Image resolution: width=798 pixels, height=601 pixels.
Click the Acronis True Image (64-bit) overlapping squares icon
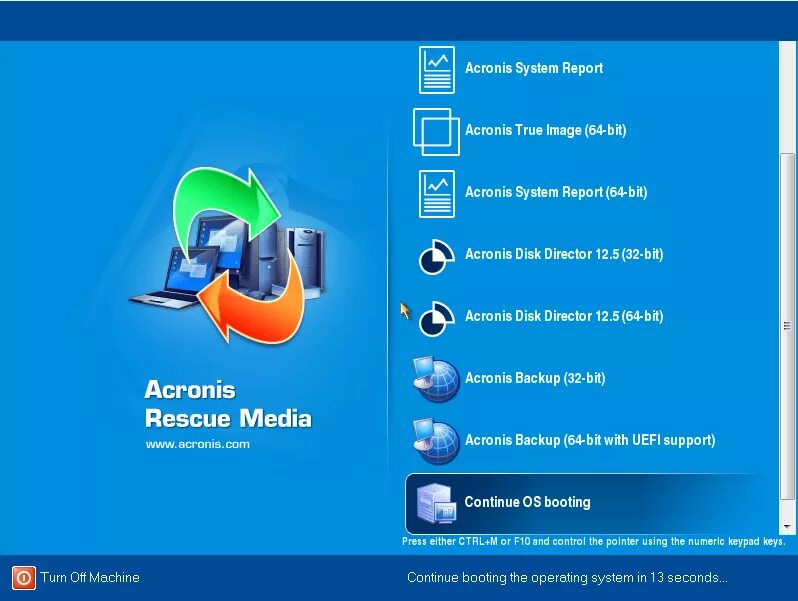coord(436,132)
